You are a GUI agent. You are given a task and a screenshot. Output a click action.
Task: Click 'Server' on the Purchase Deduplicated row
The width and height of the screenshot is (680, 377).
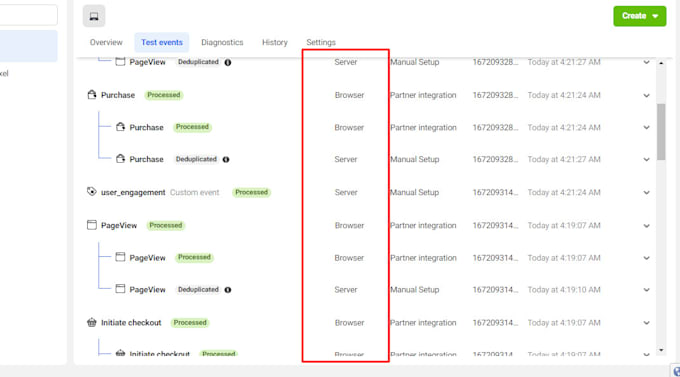click(x=346, y=159)
